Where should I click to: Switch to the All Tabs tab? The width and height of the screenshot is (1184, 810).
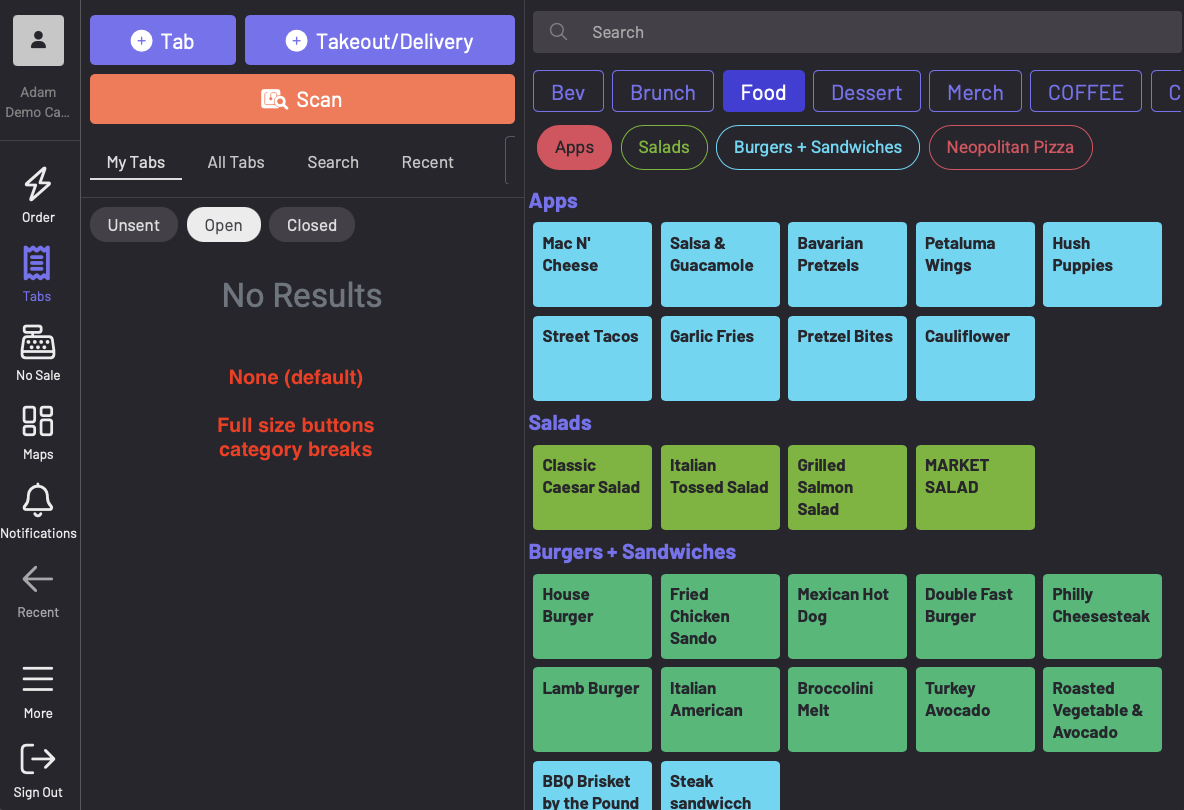click(236, 162)
